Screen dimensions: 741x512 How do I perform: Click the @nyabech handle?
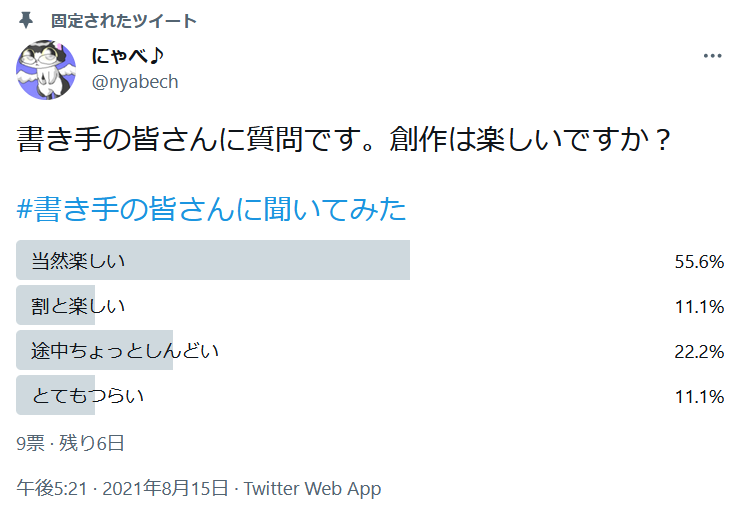click(x=135, y=82)
